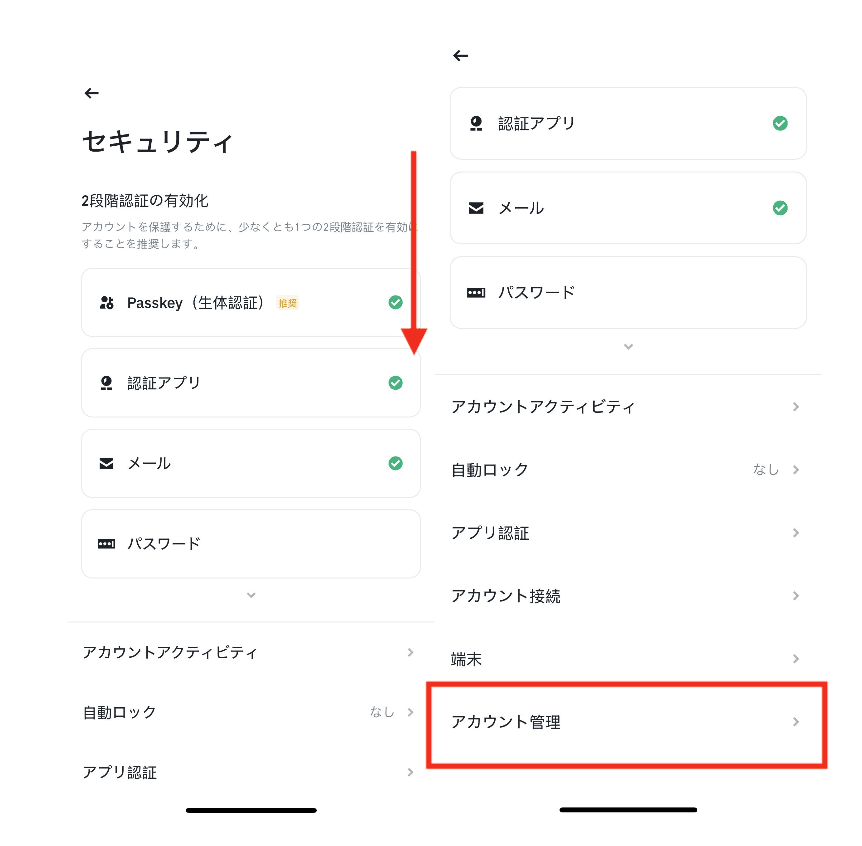Image resolution: width=862 pixels, height=846 pixels.
Task: Open アカウントアクティビティ on left screen
Action: [248, 653]
